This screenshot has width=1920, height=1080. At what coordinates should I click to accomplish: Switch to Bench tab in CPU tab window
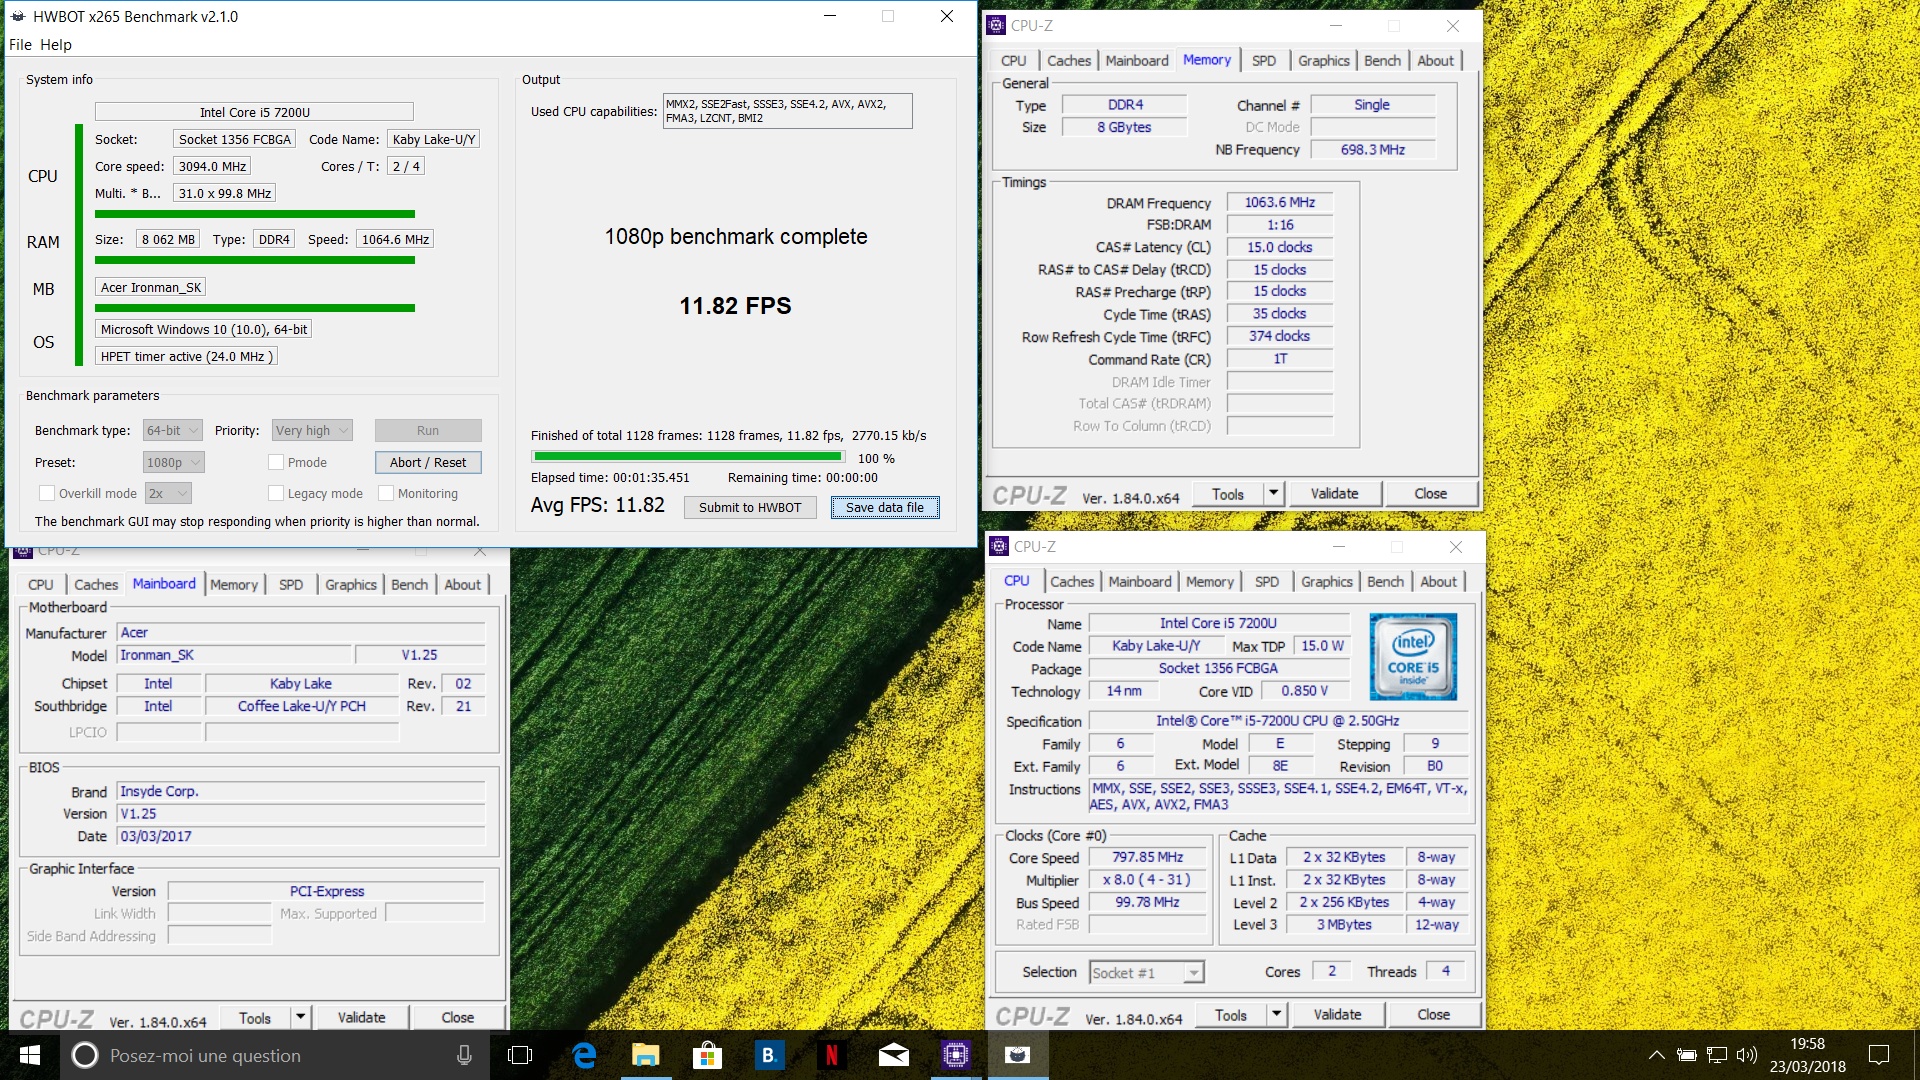pos(1385,582)
